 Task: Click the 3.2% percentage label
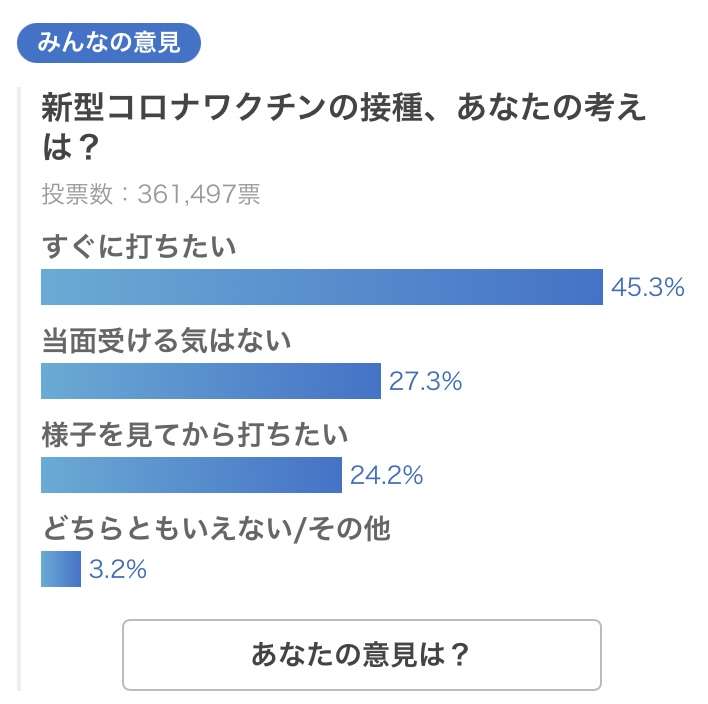pyautogui.click(x=118, y=569)
